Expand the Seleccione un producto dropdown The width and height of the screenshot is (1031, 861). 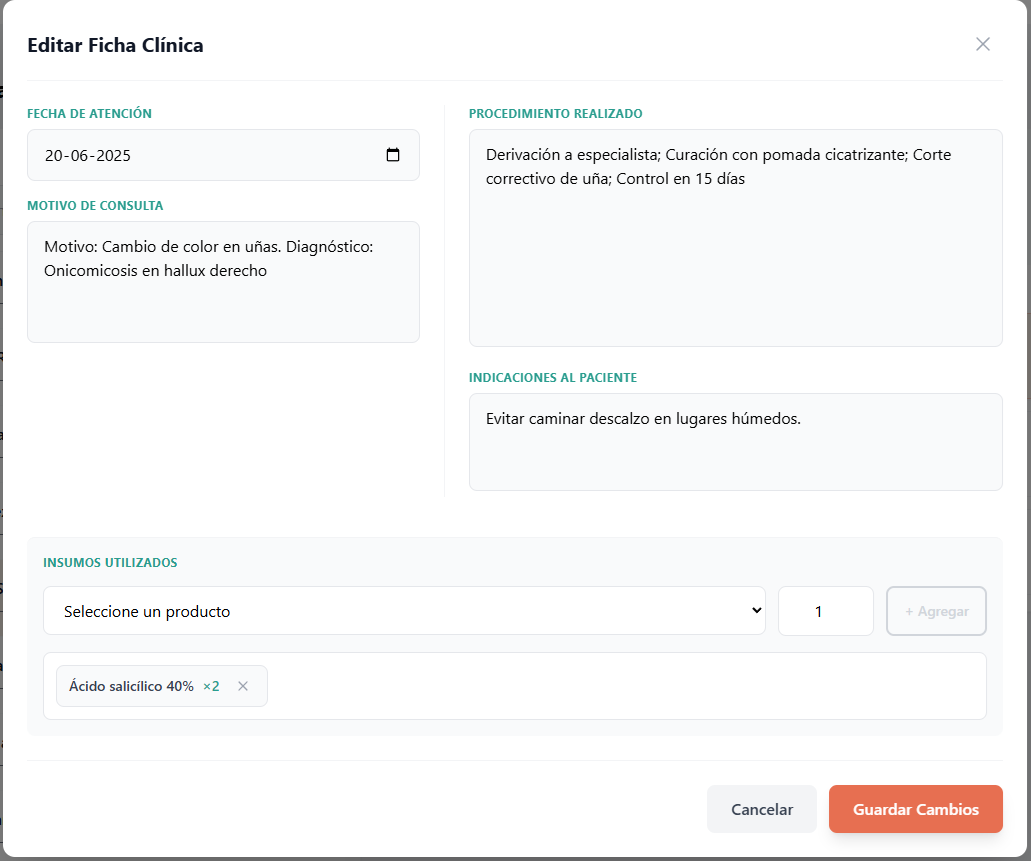404,611
